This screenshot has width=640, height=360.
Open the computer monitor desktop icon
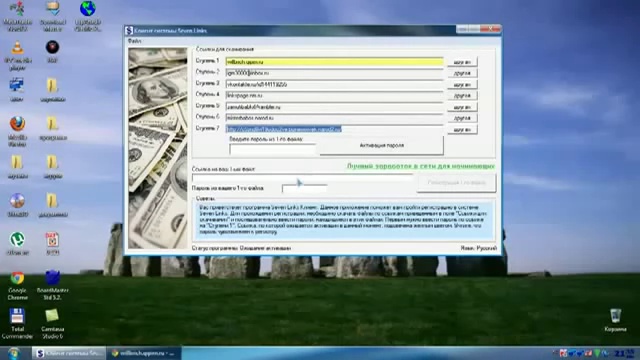(x=17, y=89)
